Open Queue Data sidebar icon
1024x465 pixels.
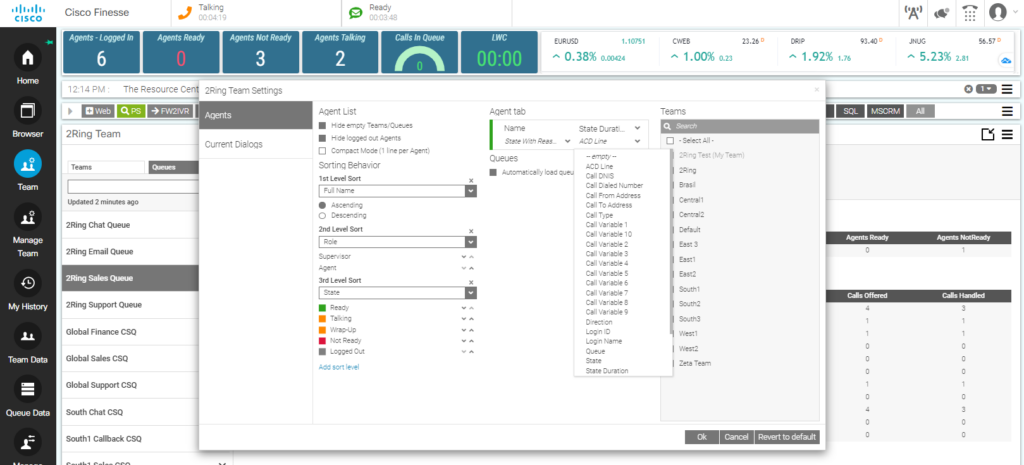pyautogui.click(x=27, y=389)
